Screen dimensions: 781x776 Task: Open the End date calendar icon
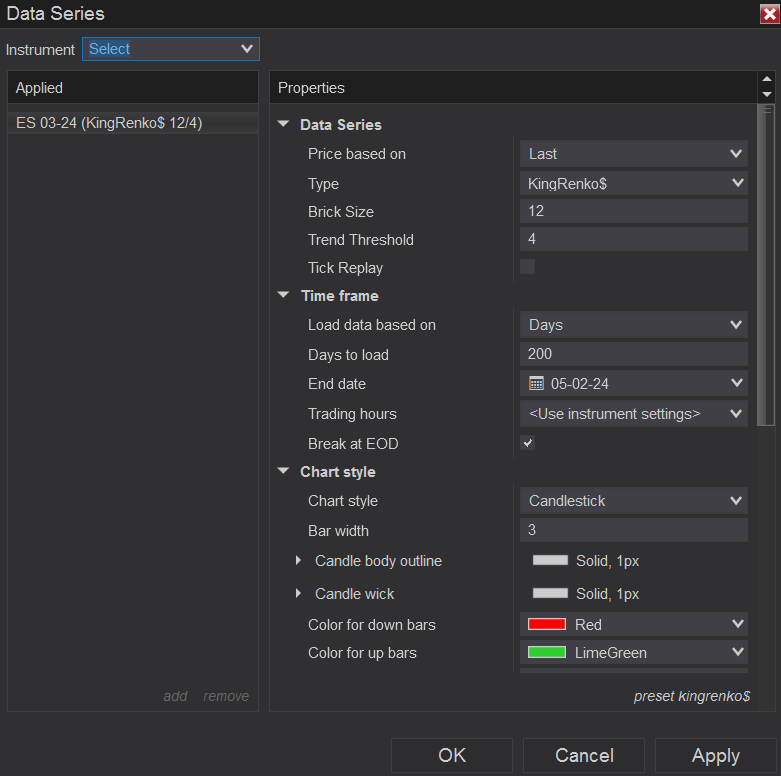[536, 384]
